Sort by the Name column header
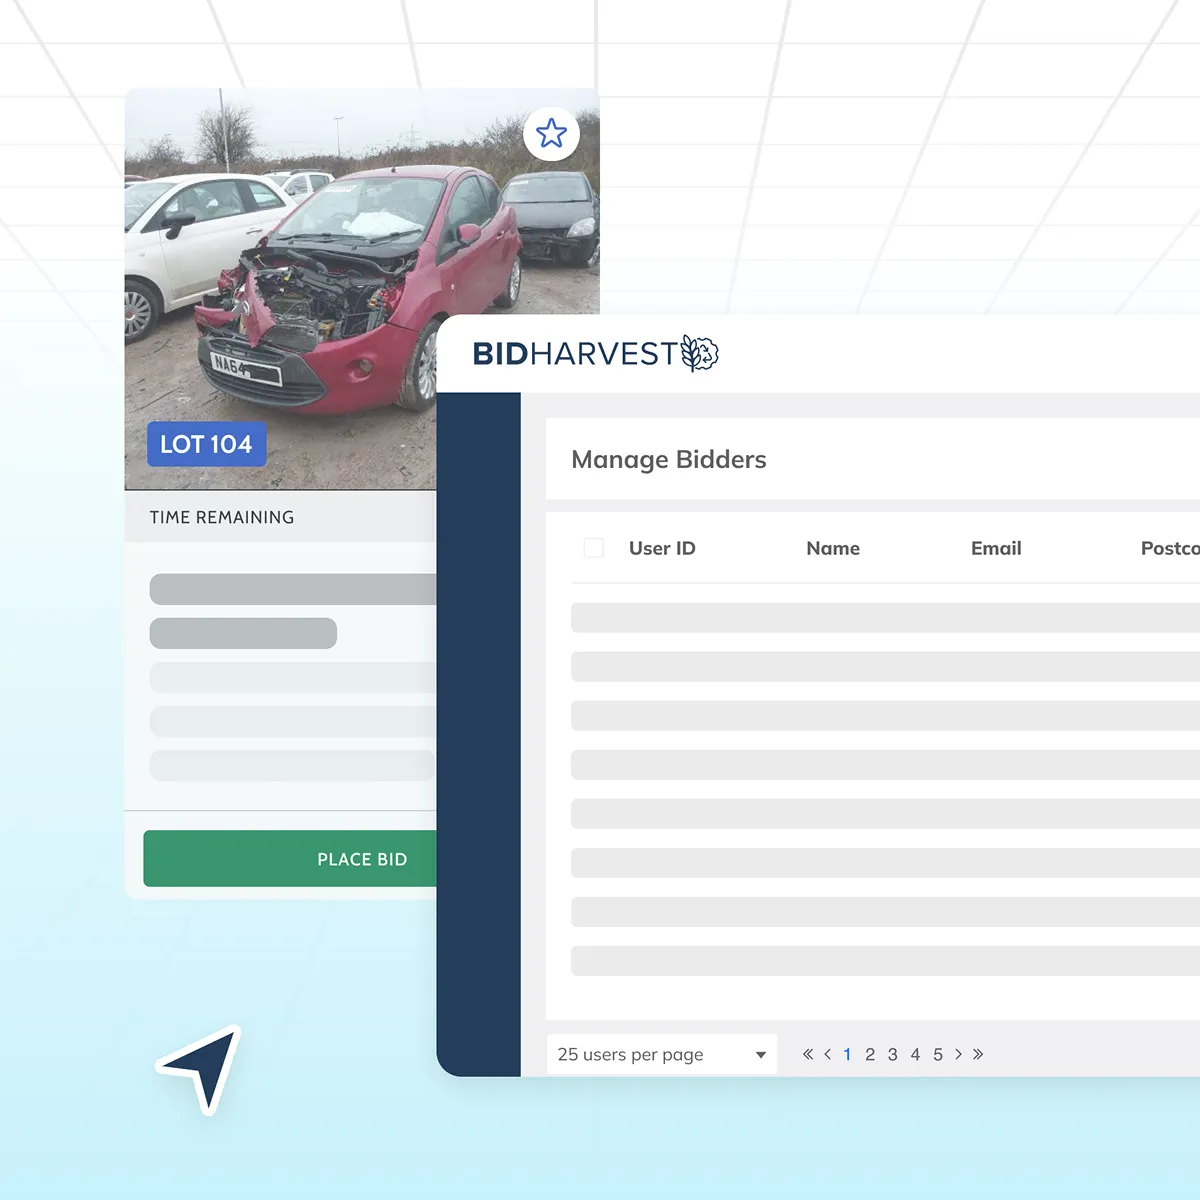Screen dimensions: 1200x1200 coord(833,548)
